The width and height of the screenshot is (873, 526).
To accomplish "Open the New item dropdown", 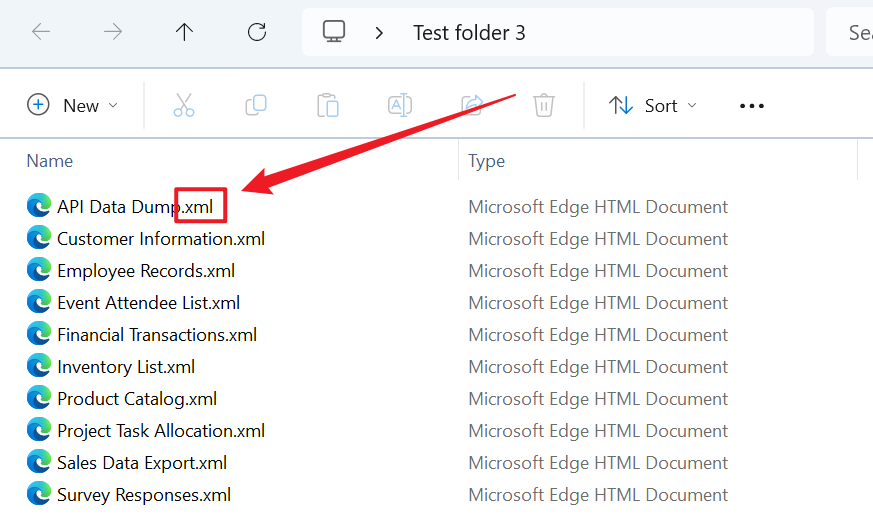I will [72, 105].
